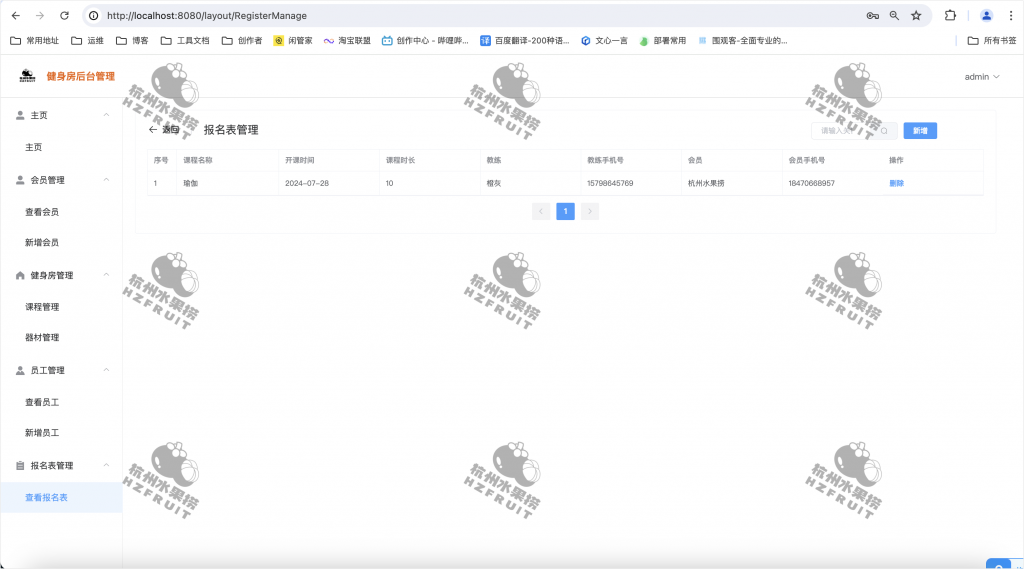Click the 开课时间 column header
1024x569 pixels.
[299, 160]
